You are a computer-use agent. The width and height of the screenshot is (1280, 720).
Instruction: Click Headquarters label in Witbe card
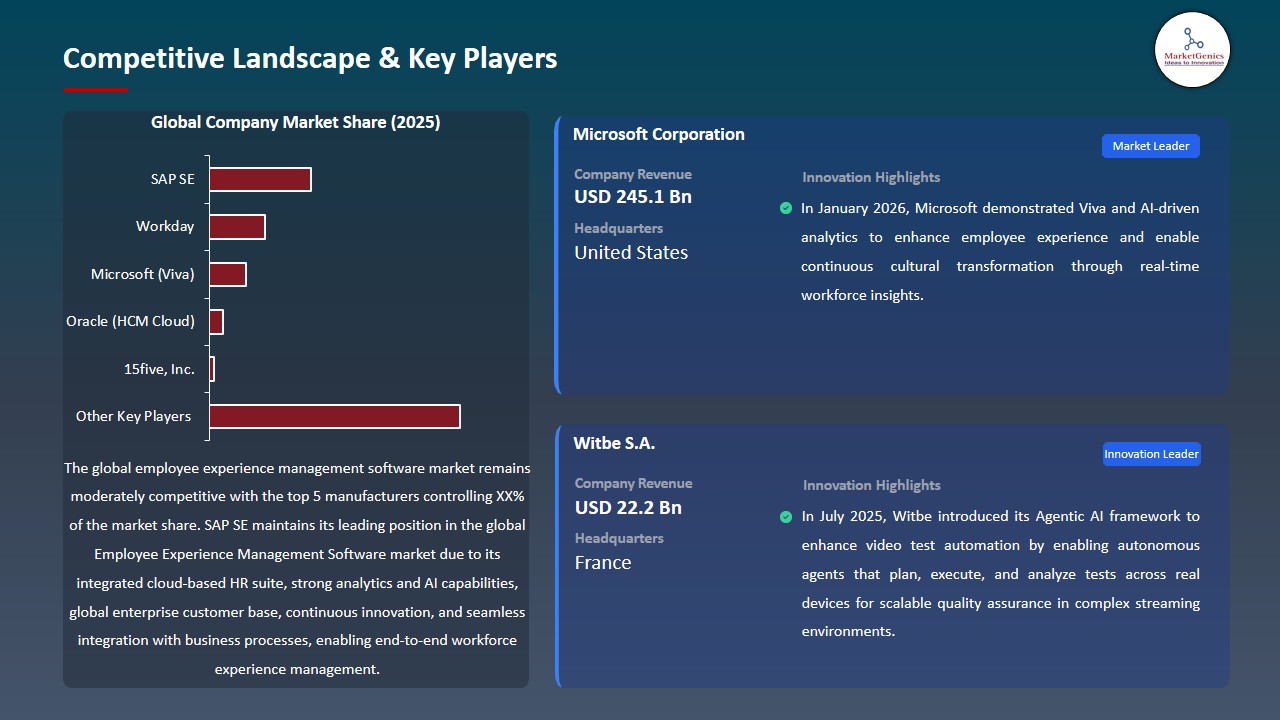click(619, 538)
